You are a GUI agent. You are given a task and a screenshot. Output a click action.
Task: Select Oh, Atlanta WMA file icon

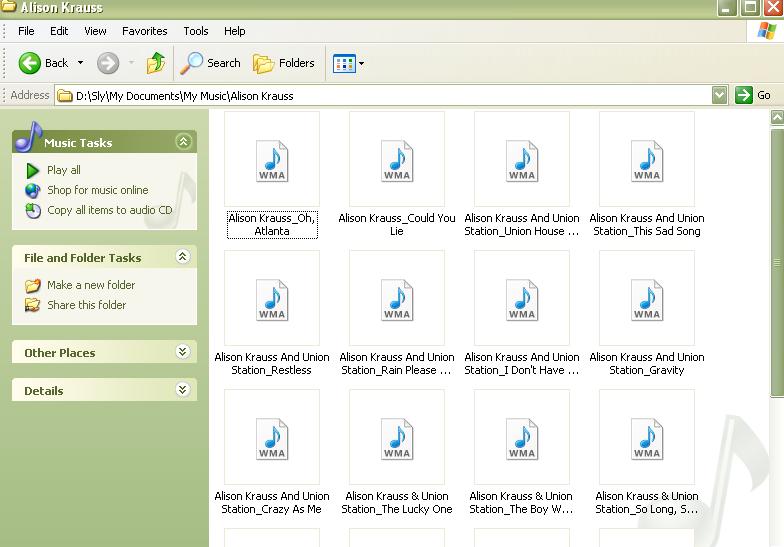272,161
